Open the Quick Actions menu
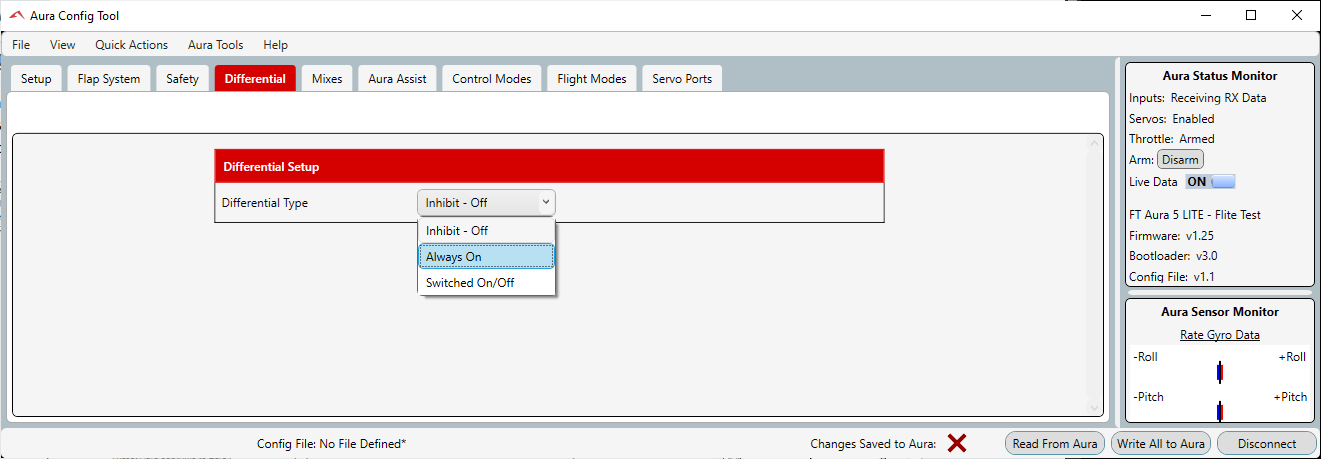This screenshot has height=459, width=1321. tap(131, 45)
